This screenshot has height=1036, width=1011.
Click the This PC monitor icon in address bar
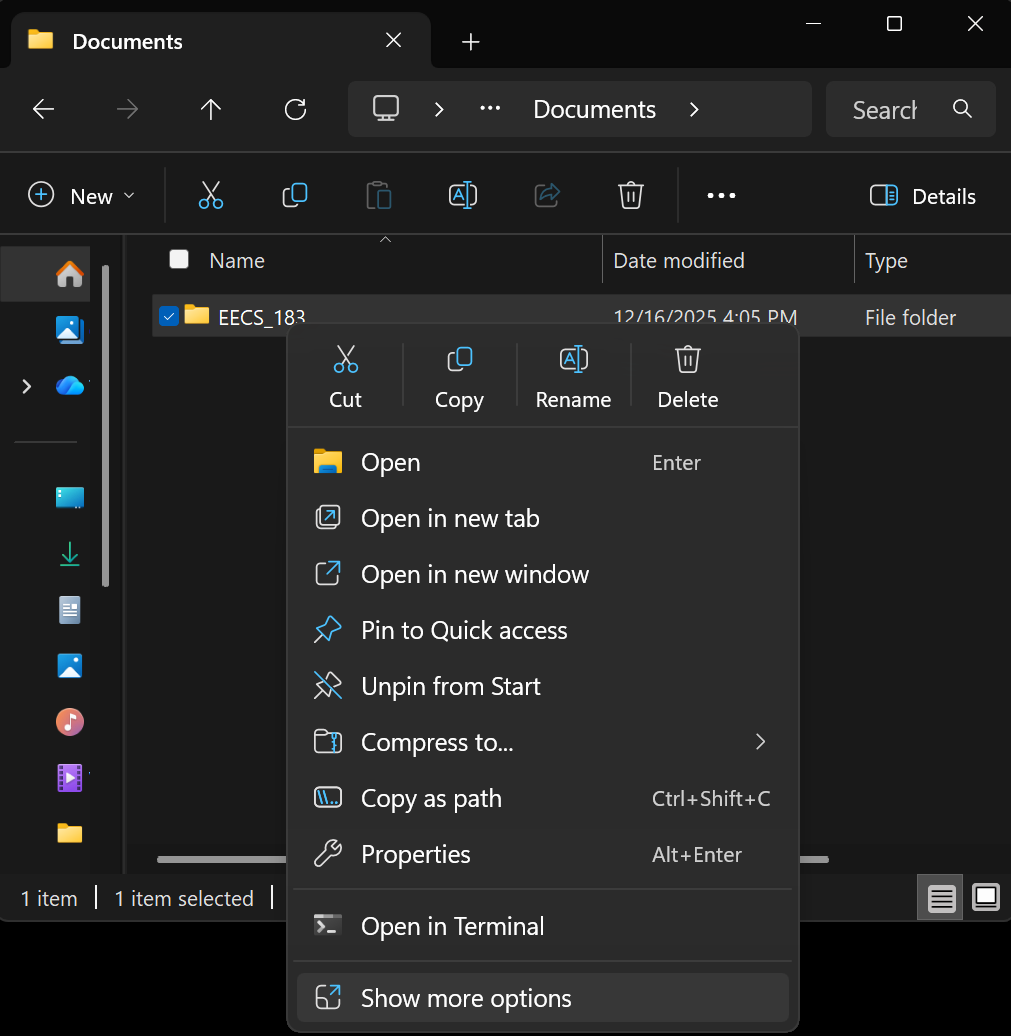(x=386, y=108)
